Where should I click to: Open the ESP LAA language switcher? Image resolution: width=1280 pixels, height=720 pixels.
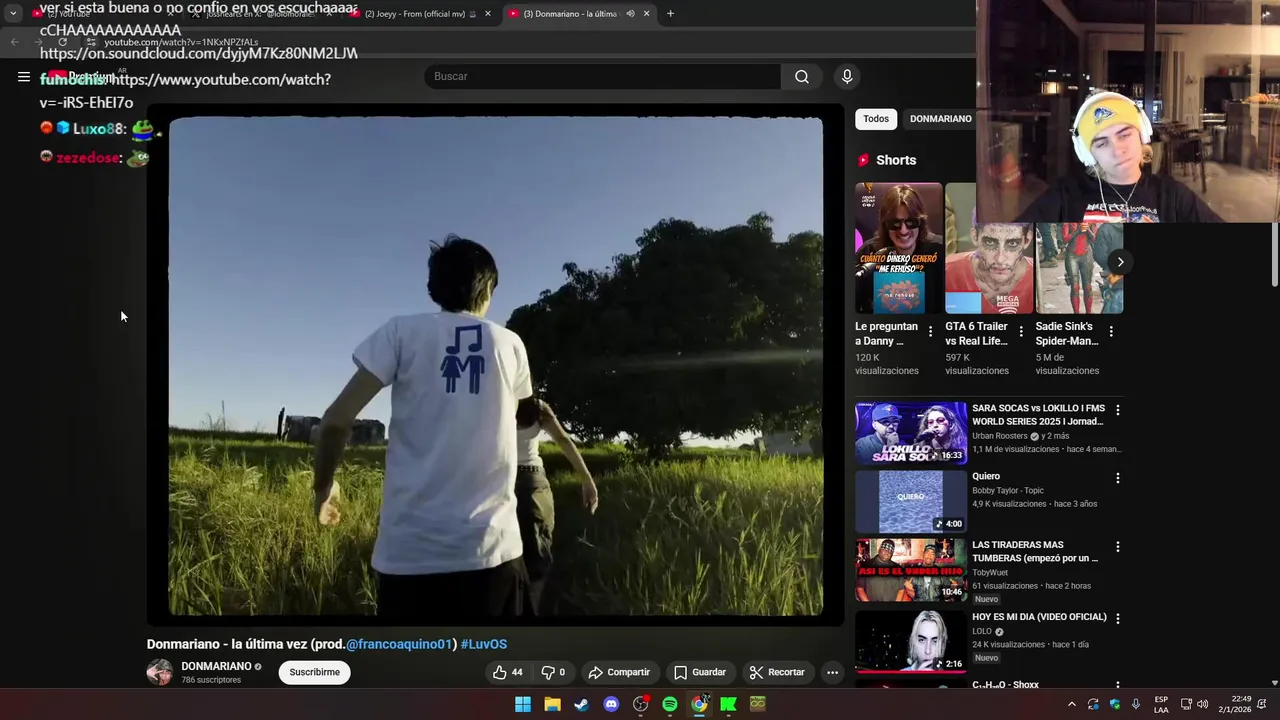point(1161,704)
